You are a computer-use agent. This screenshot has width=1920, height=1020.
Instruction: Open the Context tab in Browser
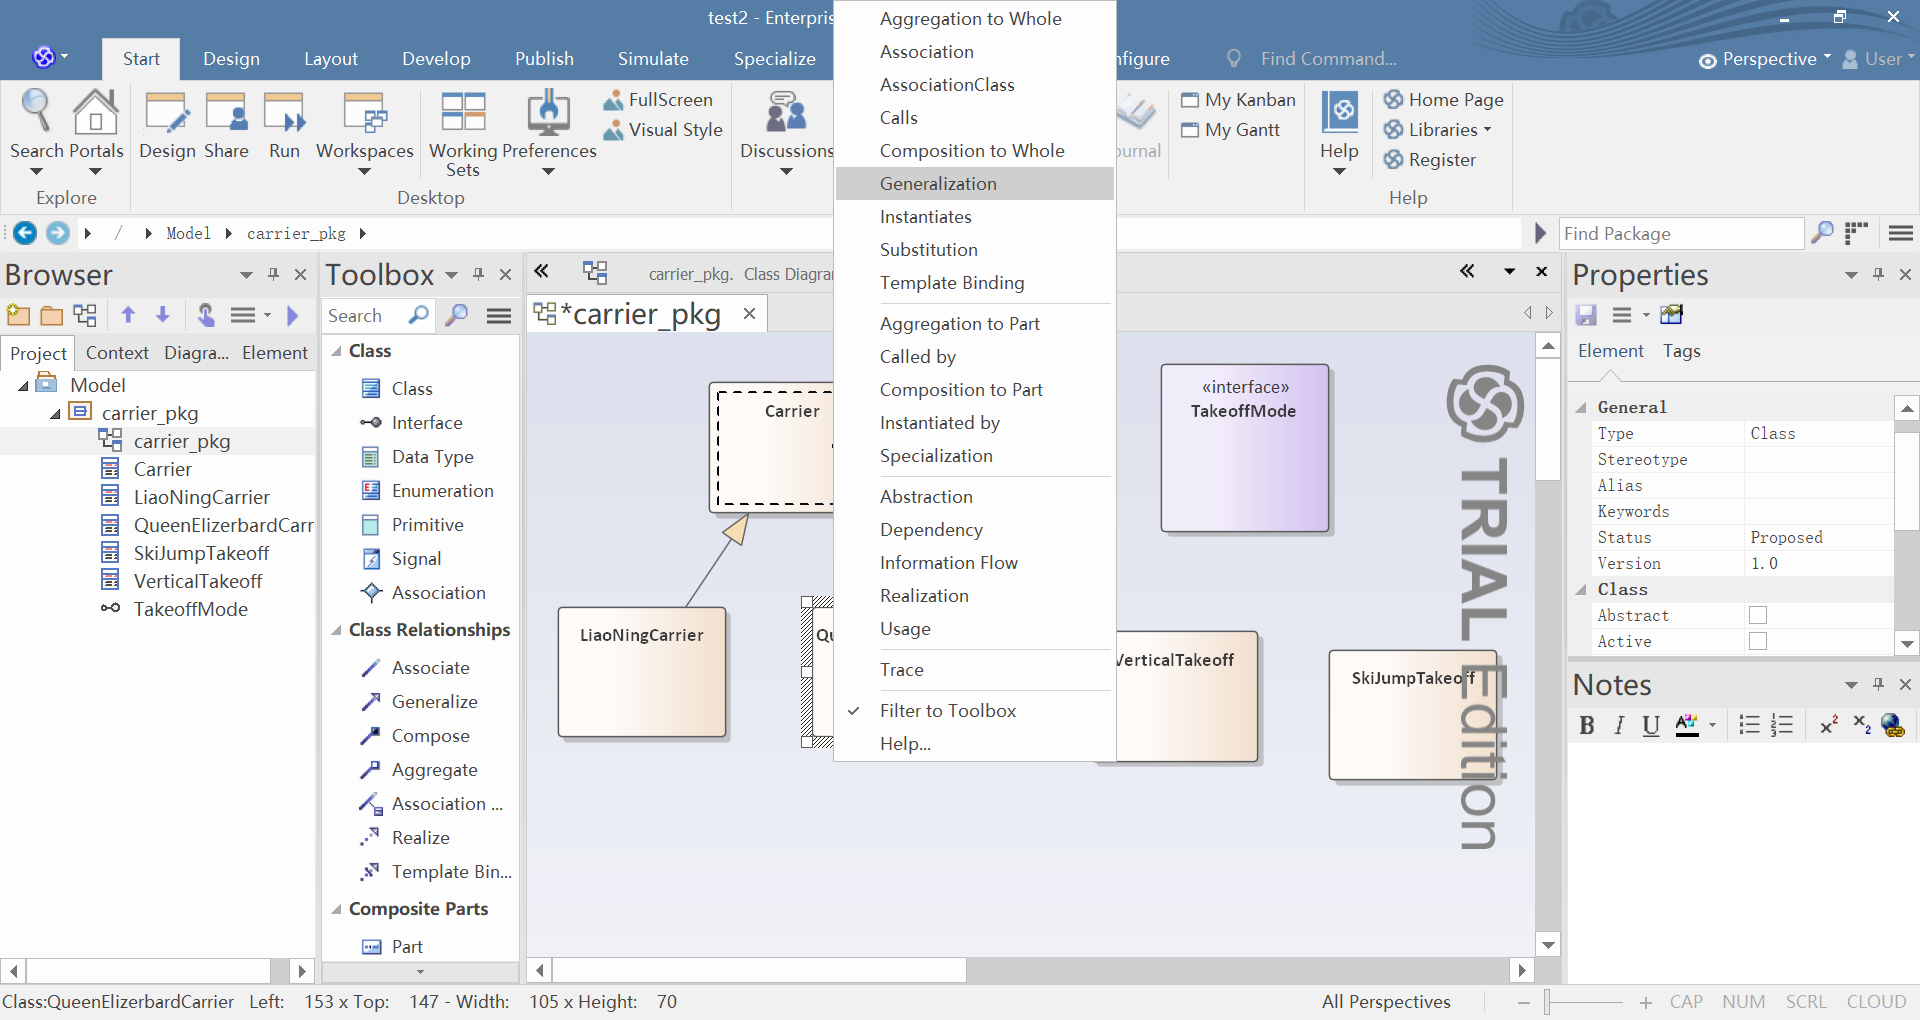point(117,353)
